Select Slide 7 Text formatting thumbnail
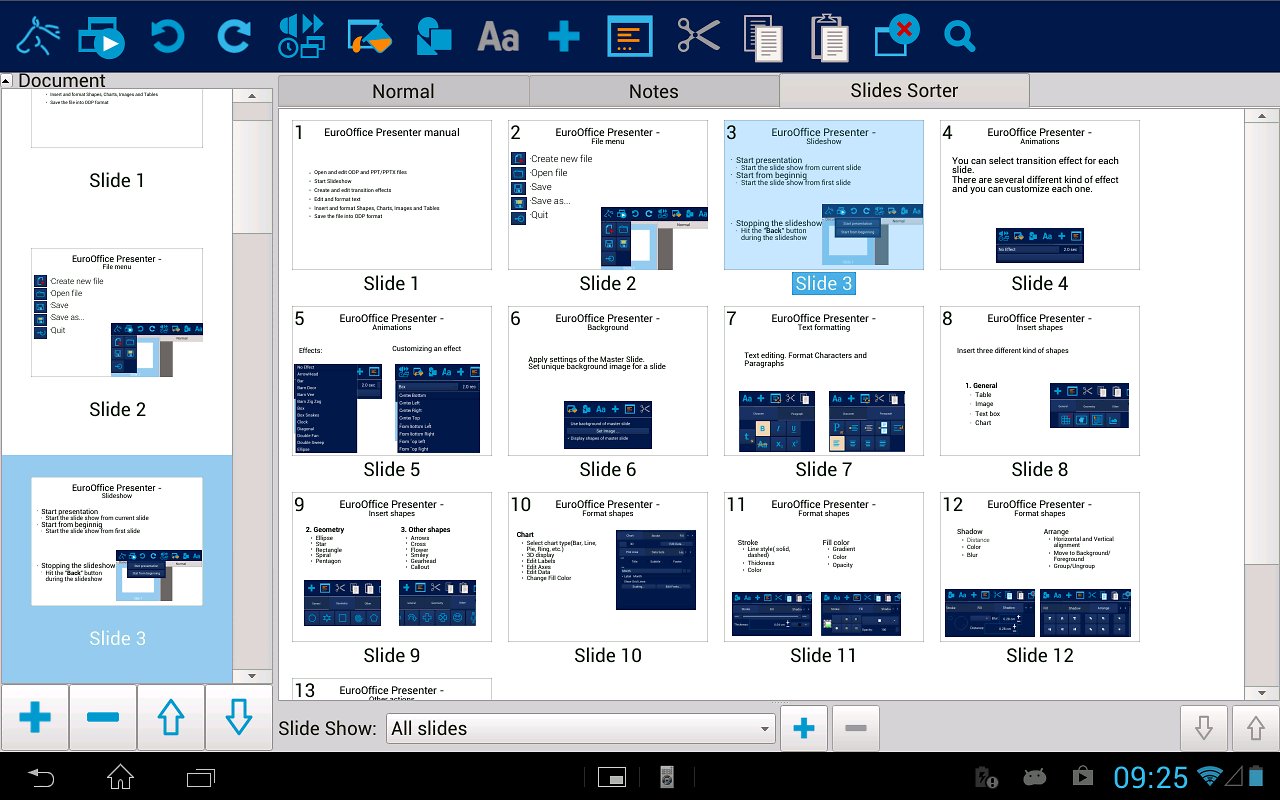 coord(824,381)
